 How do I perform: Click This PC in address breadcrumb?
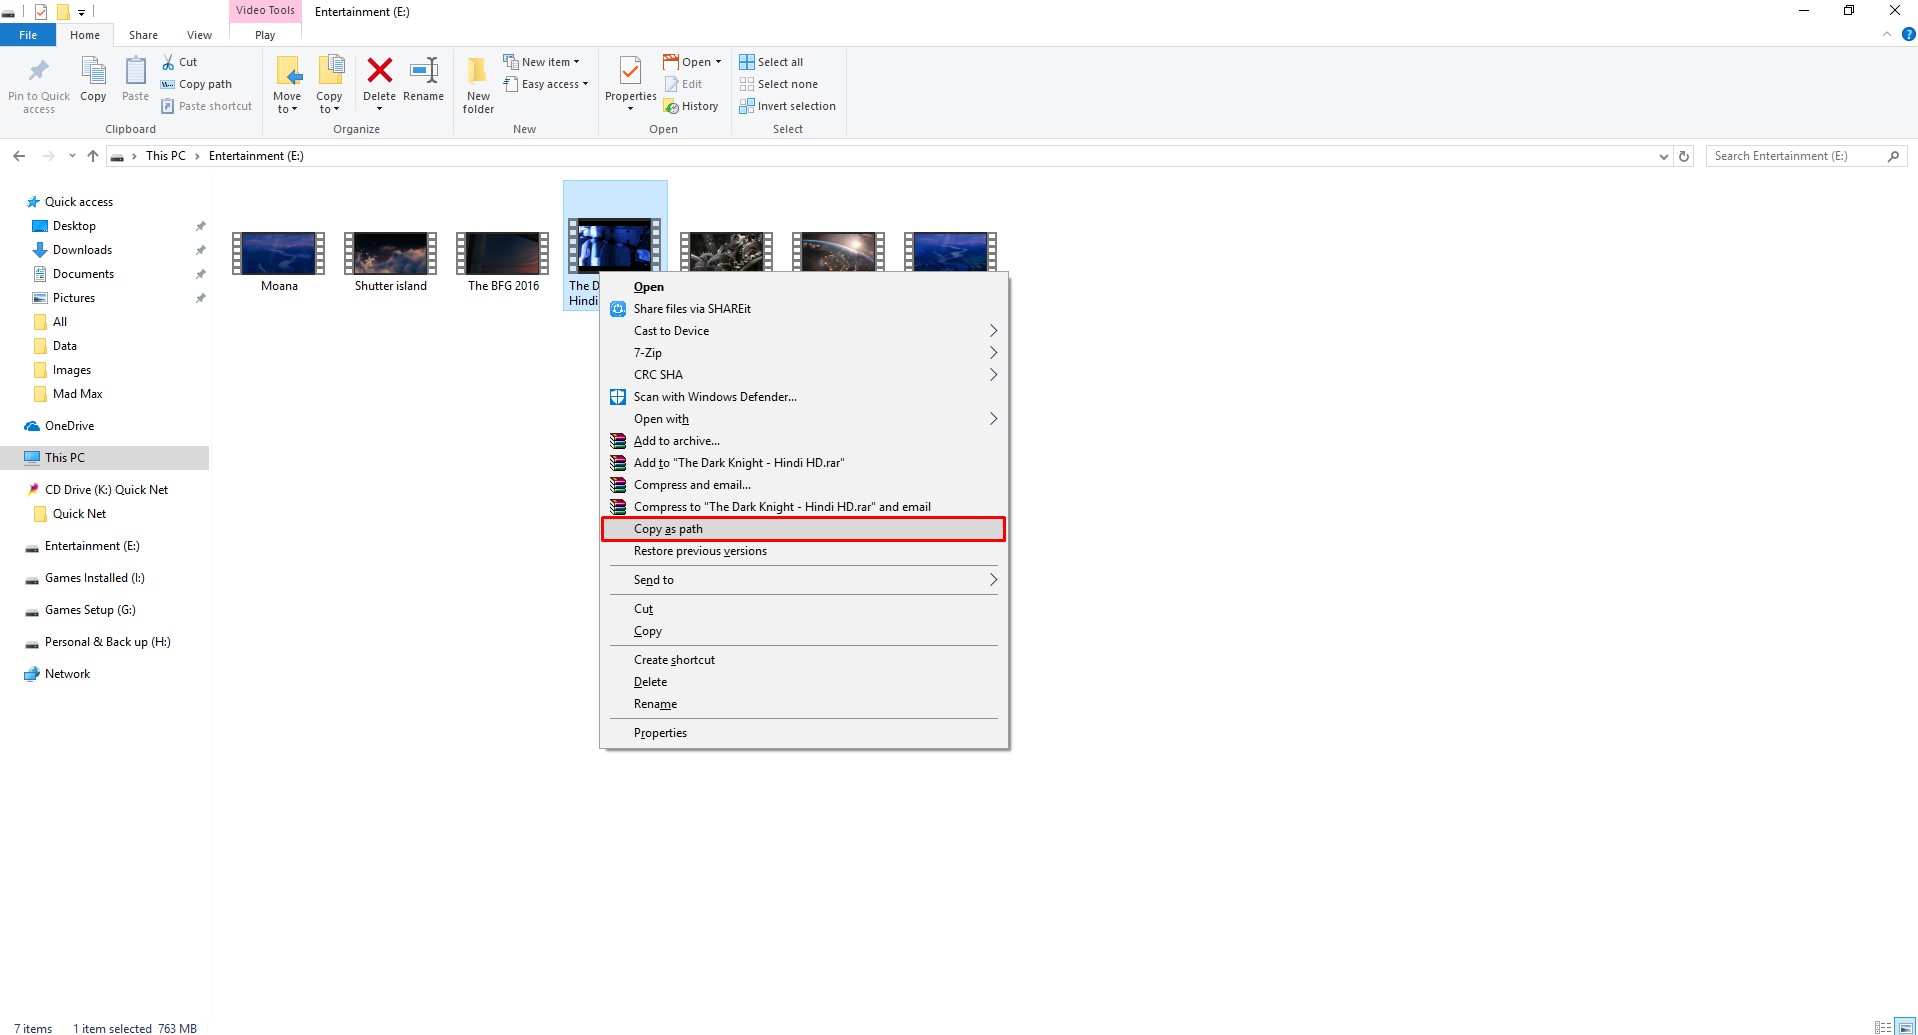165,156
